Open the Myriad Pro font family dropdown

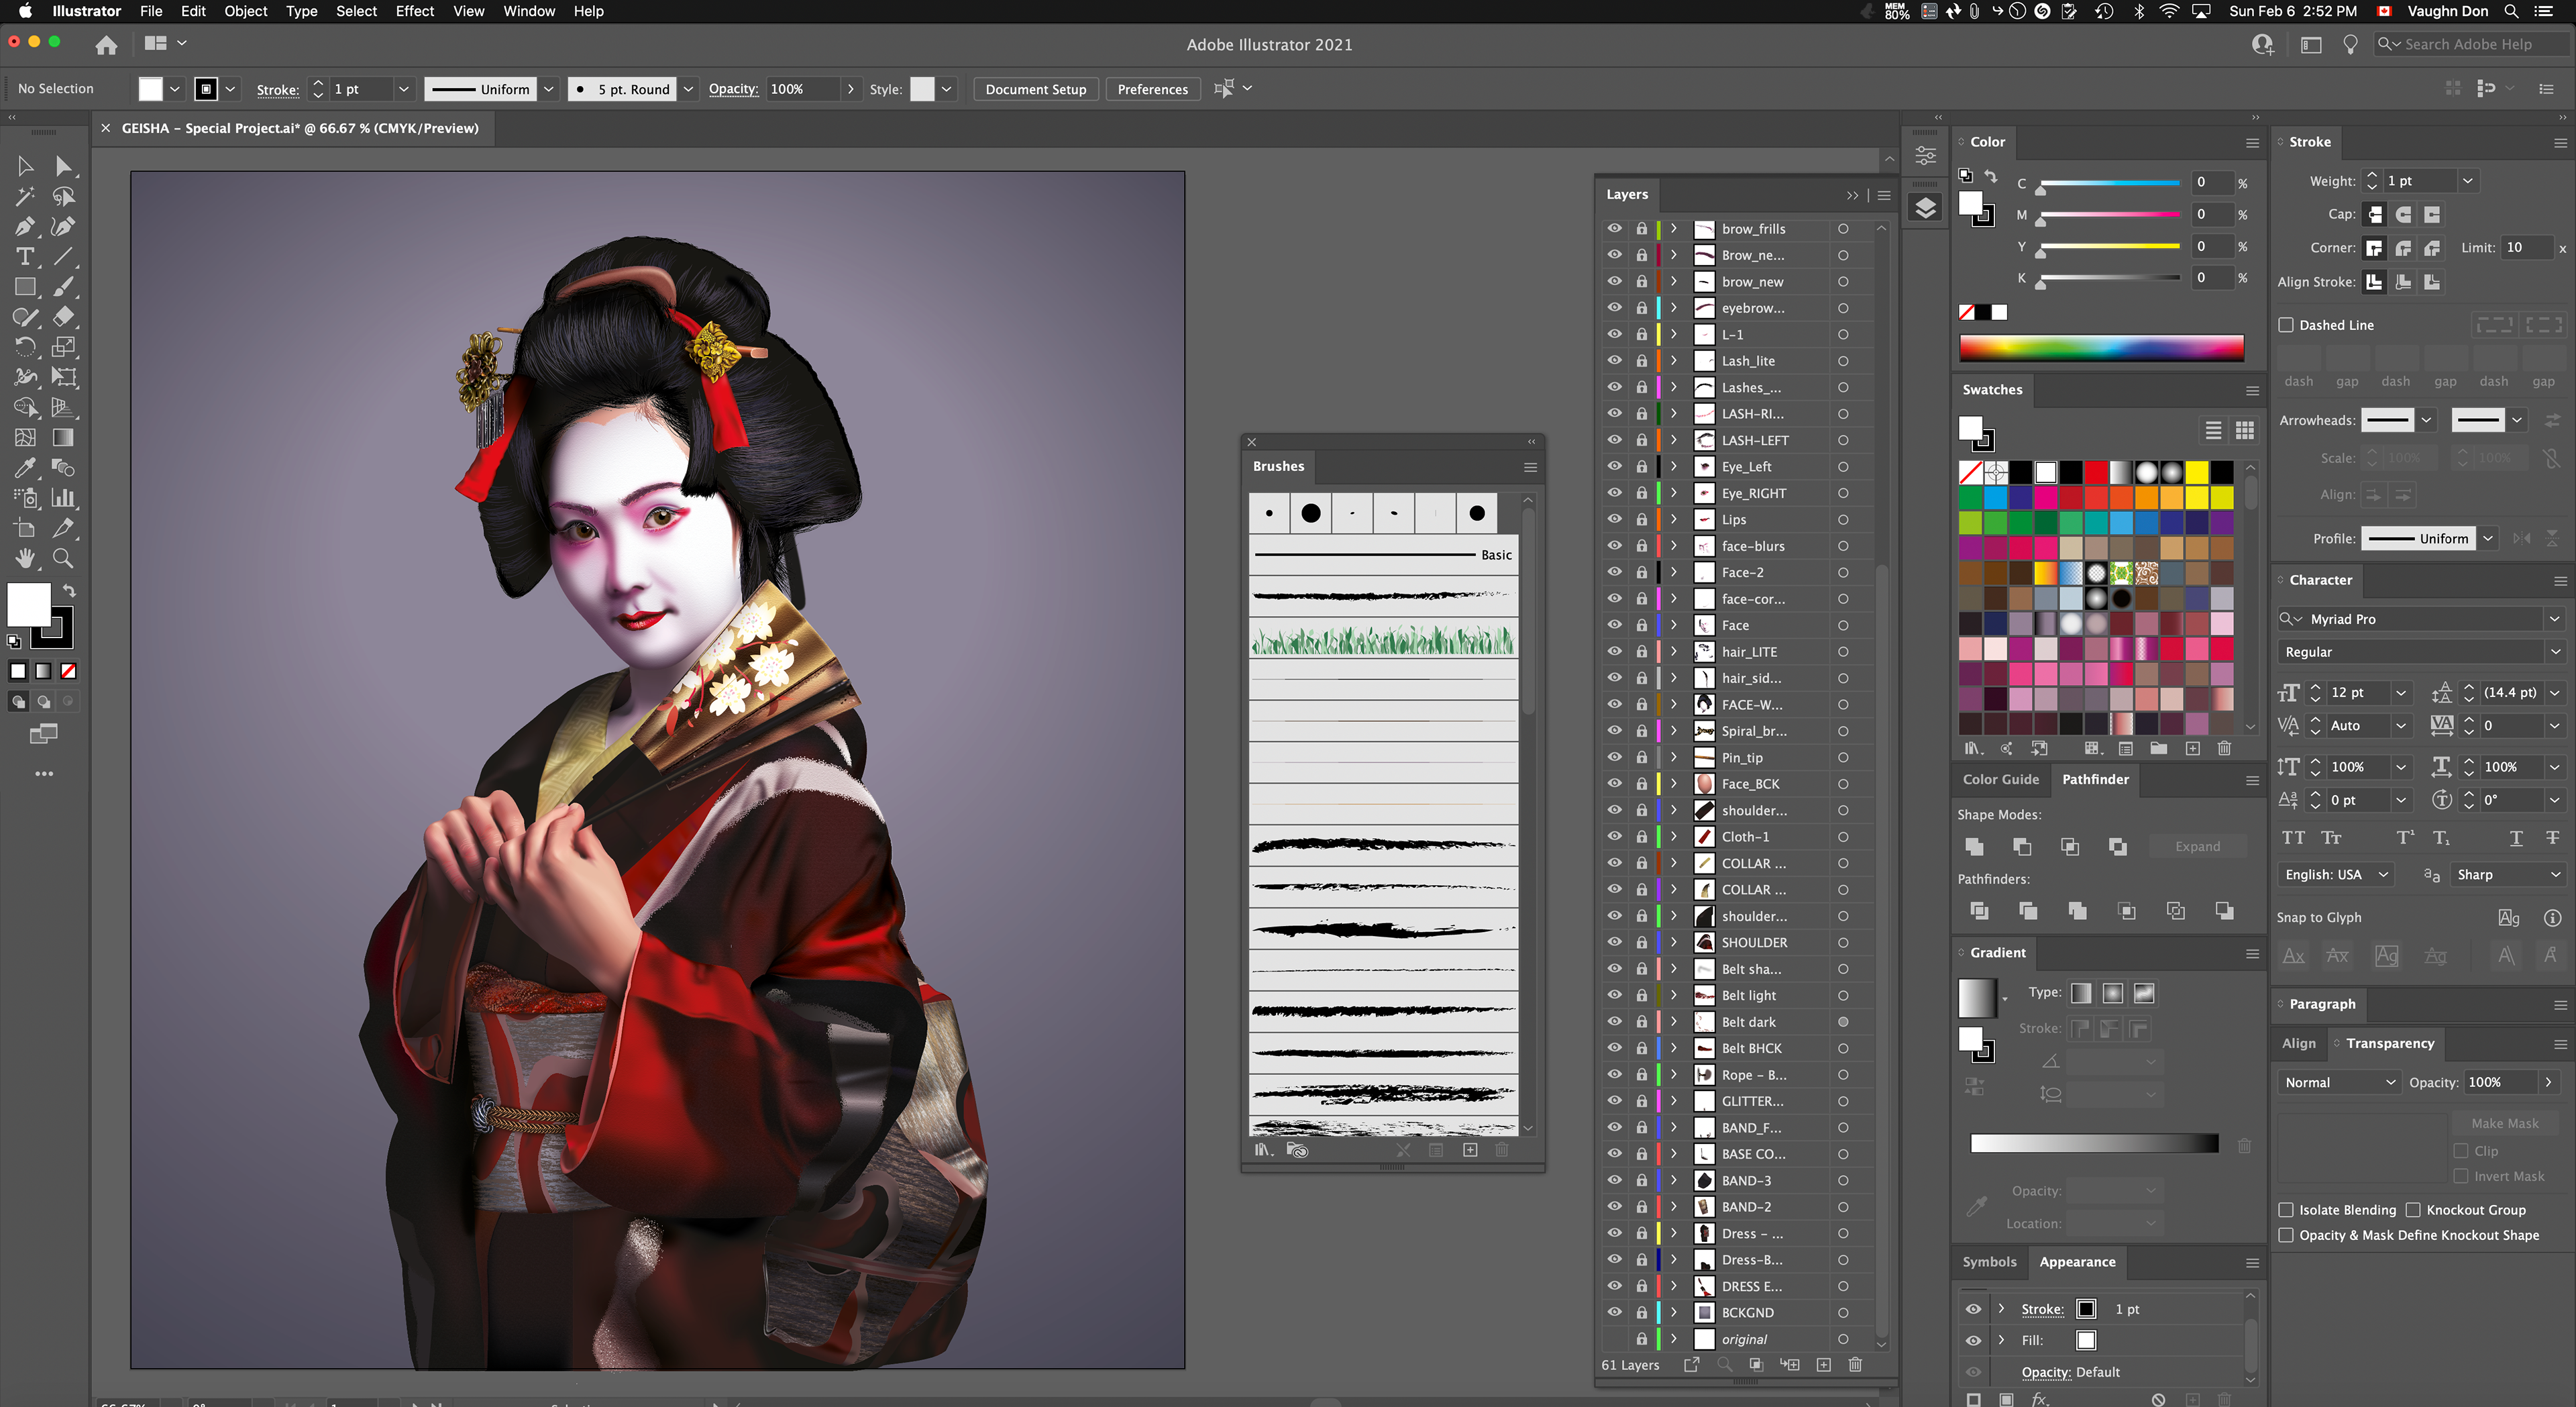coord(2554,619)
